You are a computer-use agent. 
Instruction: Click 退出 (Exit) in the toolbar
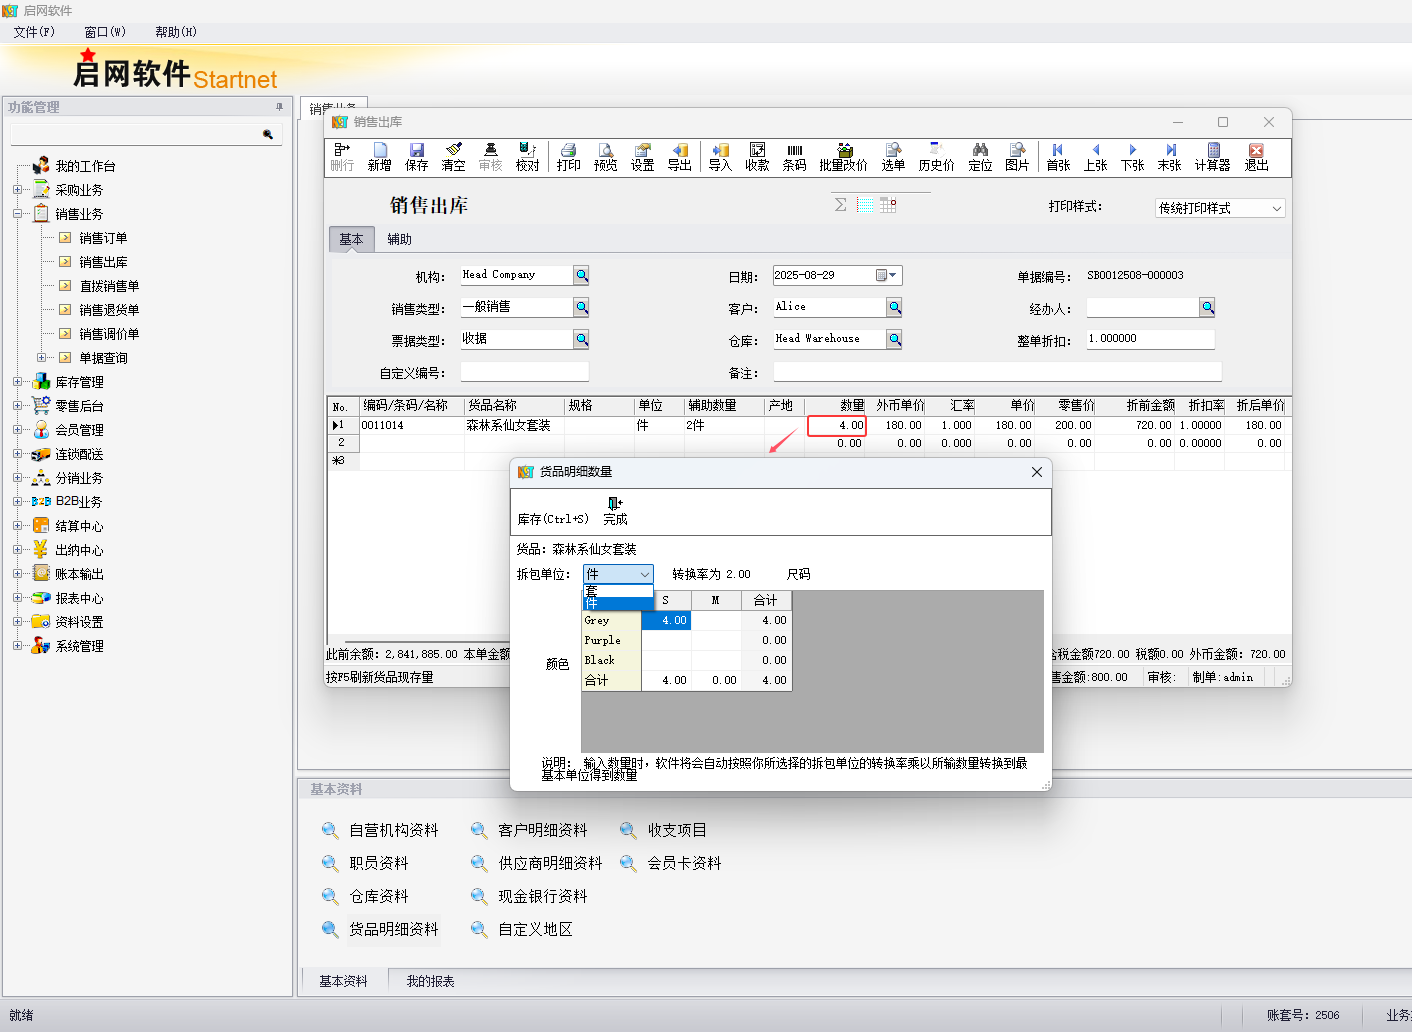coord(1256,157)
